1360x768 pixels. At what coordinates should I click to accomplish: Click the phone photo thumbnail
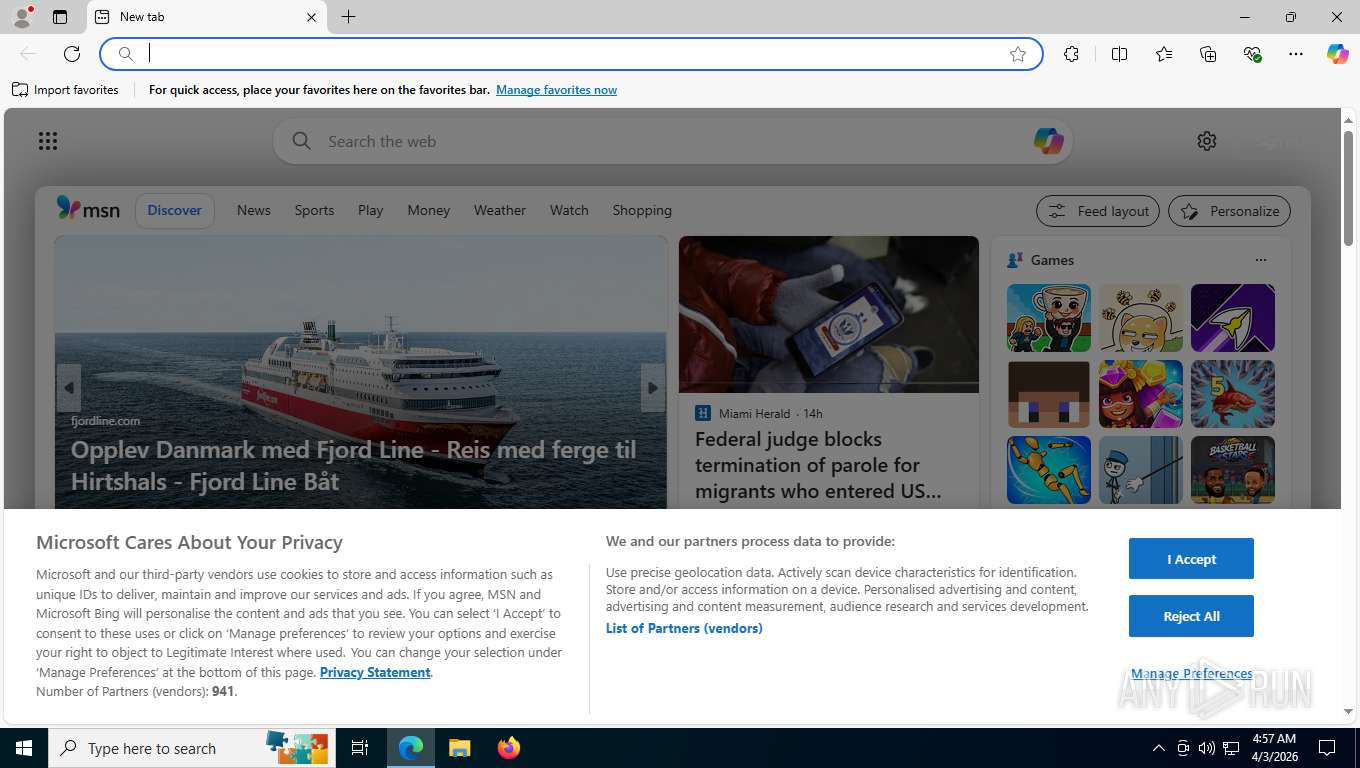coord(829,314)
